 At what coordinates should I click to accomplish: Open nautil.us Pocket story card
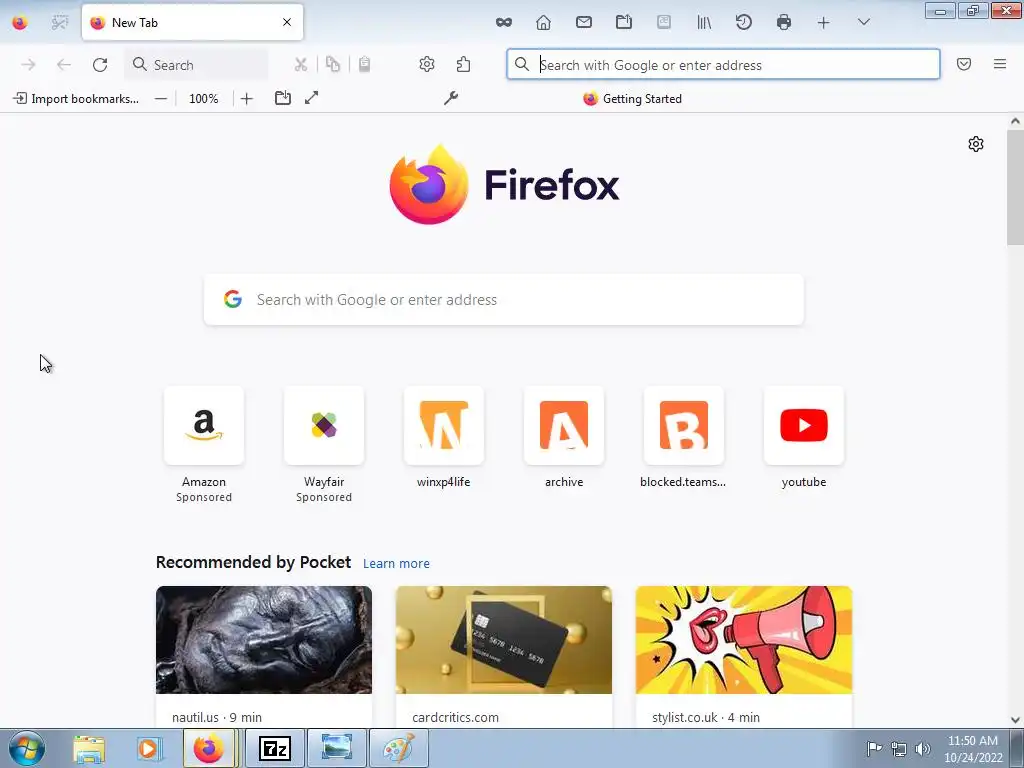(264, 656)
